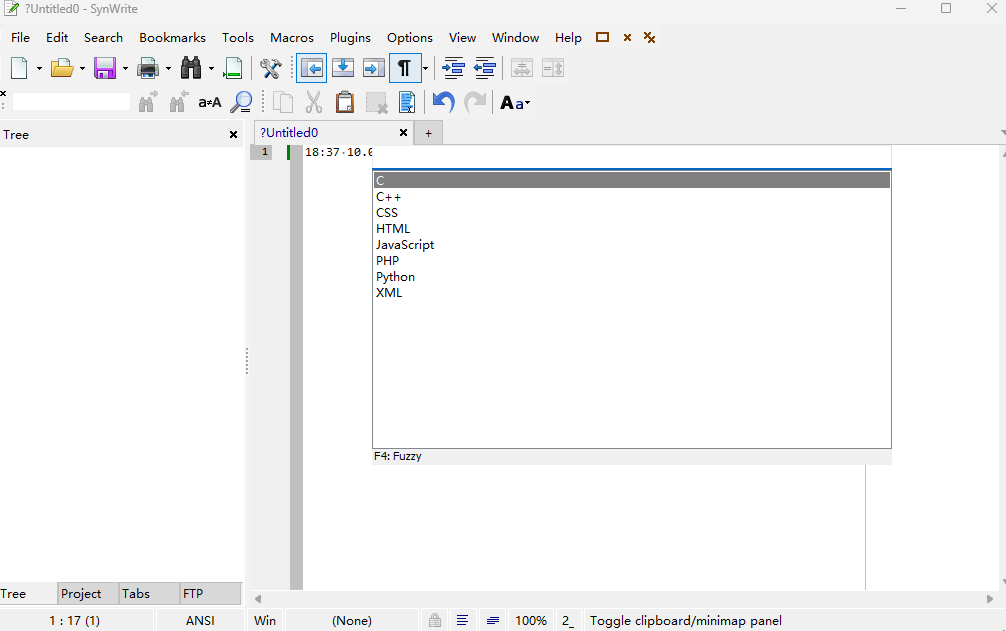Open Find with the black binoculars icon
1006x631 pixels.
(x=191, y=68)
